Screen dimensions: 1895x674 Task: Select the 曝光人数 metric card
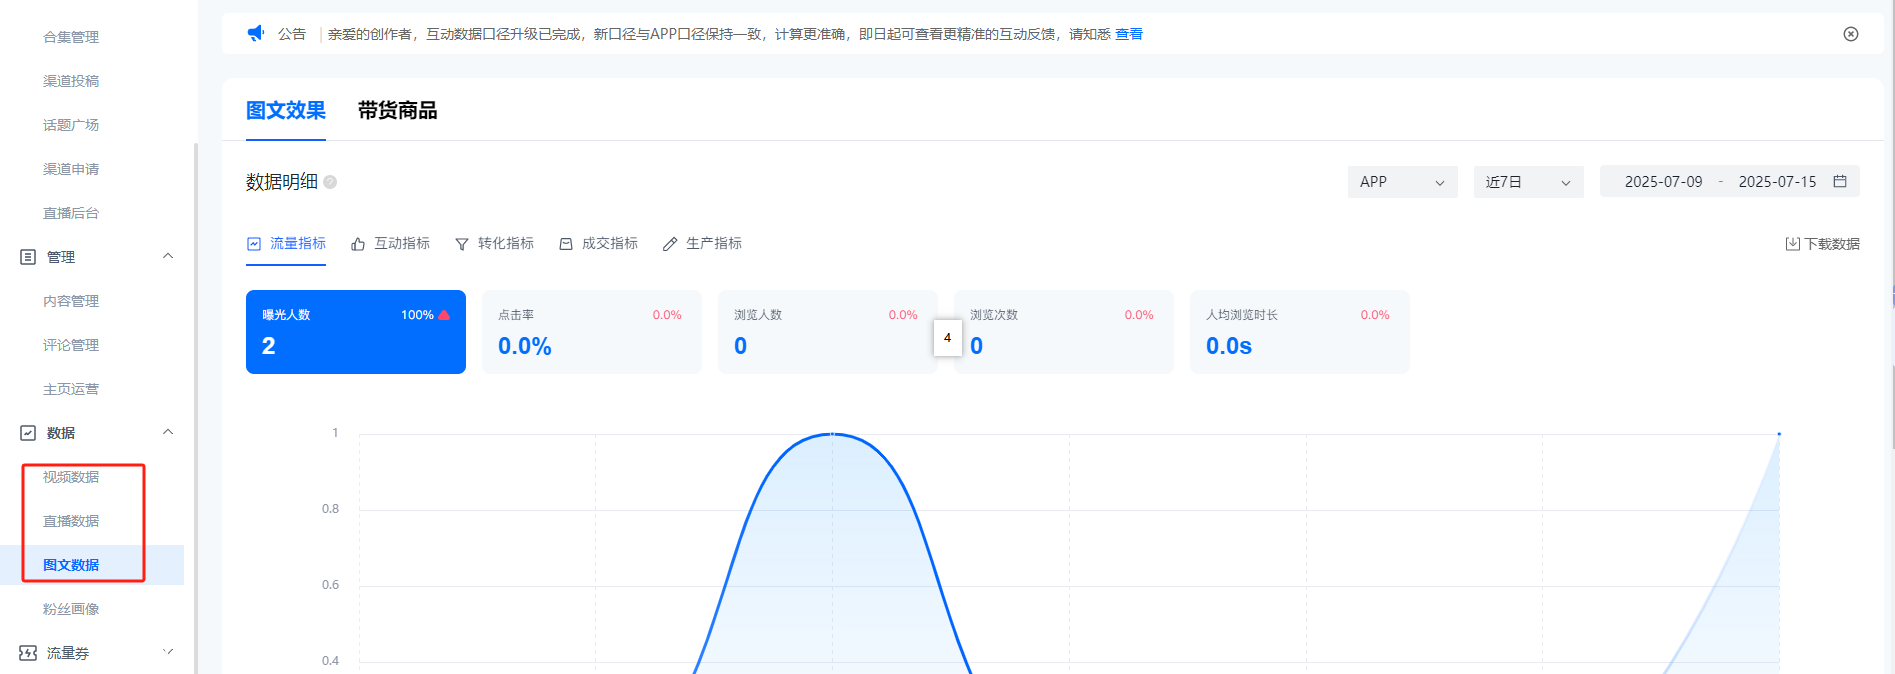(355, 332)
